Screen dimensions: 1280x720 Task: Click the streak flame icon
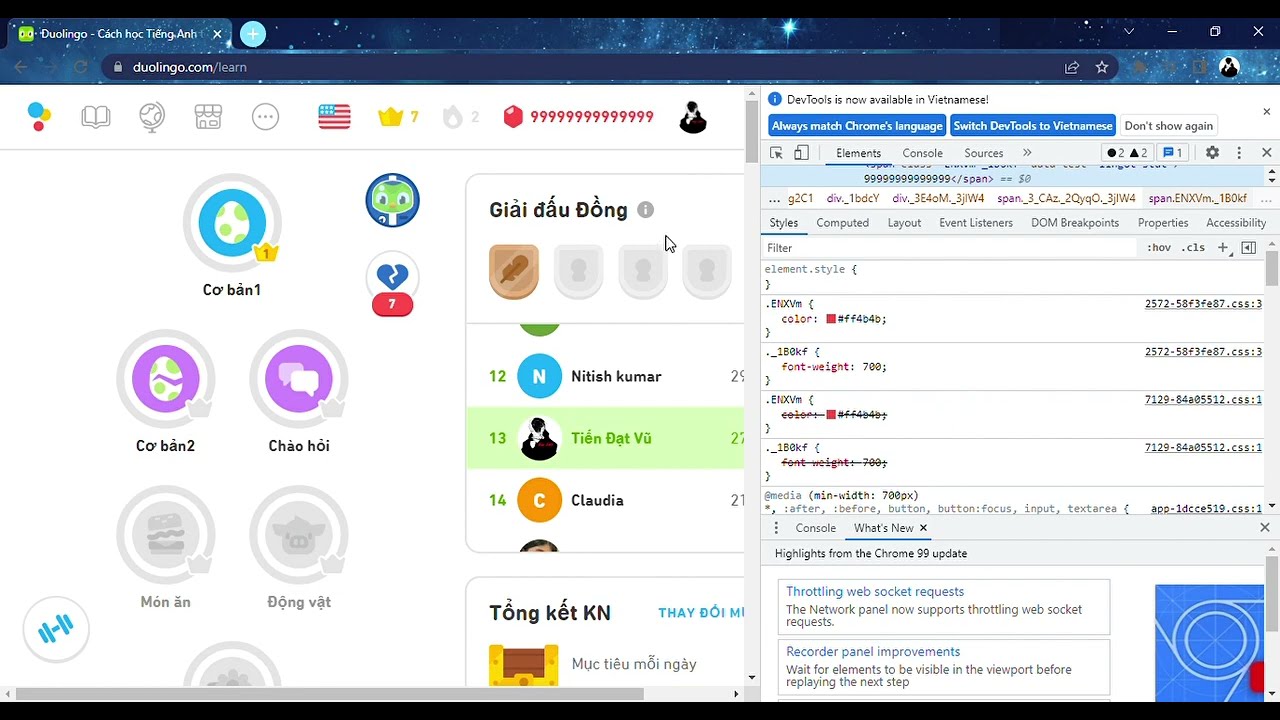point(453,117)
